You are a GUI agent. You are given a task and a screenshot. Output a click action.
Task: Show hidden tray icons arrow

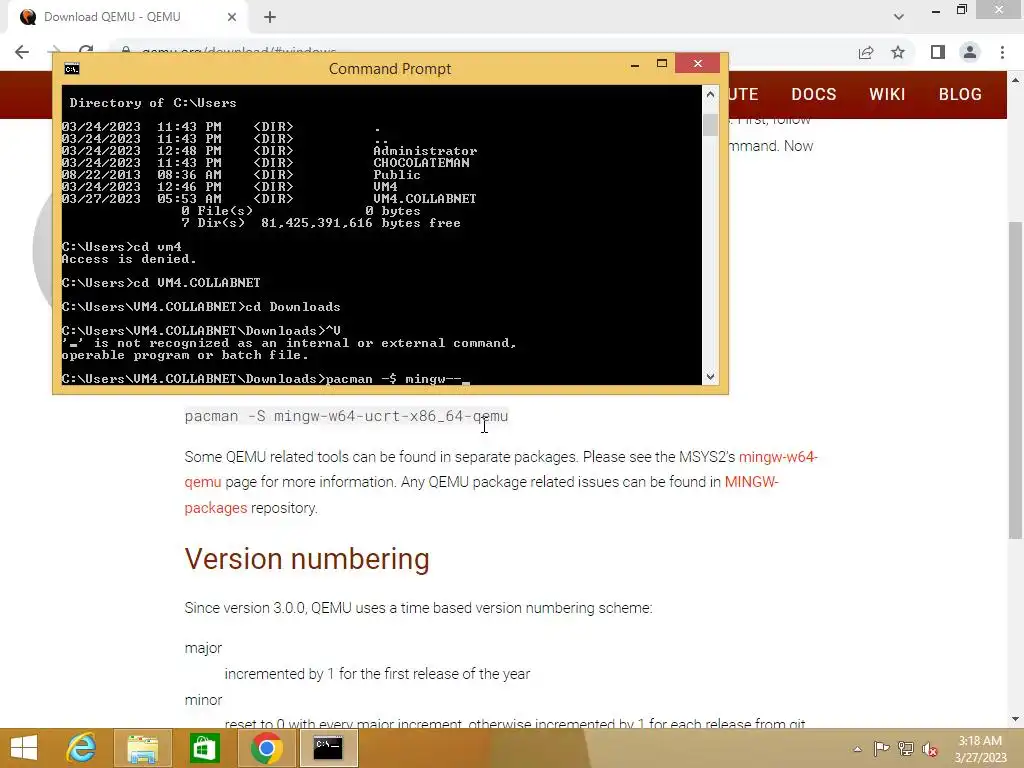click(857, 749)
